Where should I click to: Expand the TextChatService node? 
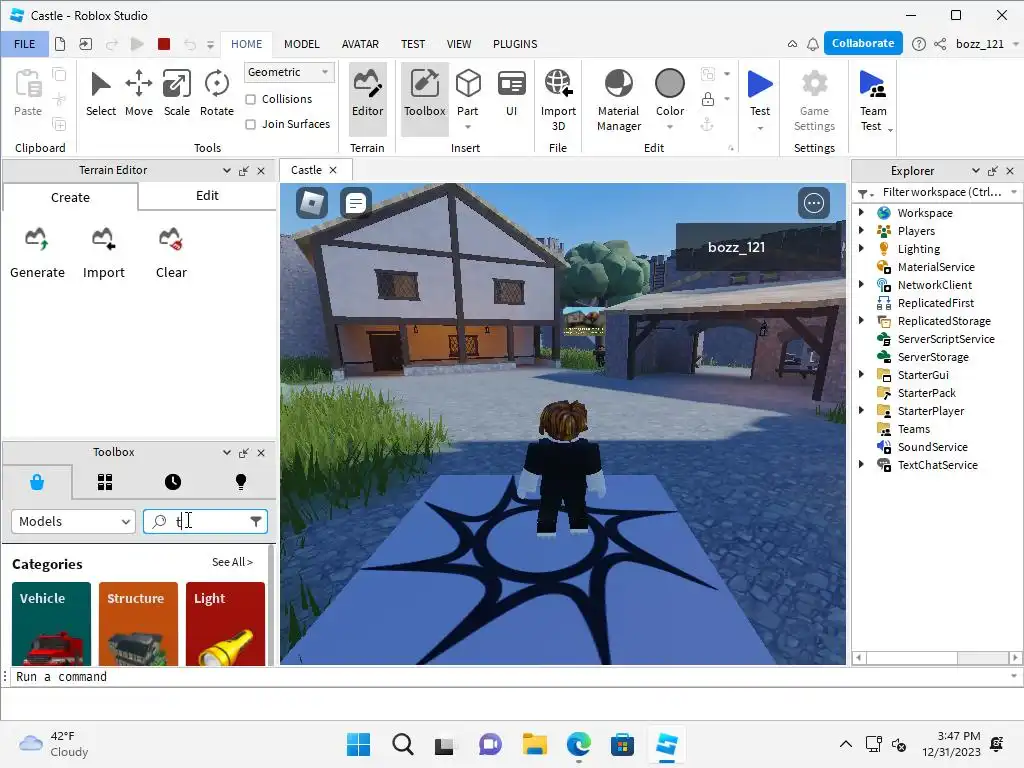tap(861, 464)
